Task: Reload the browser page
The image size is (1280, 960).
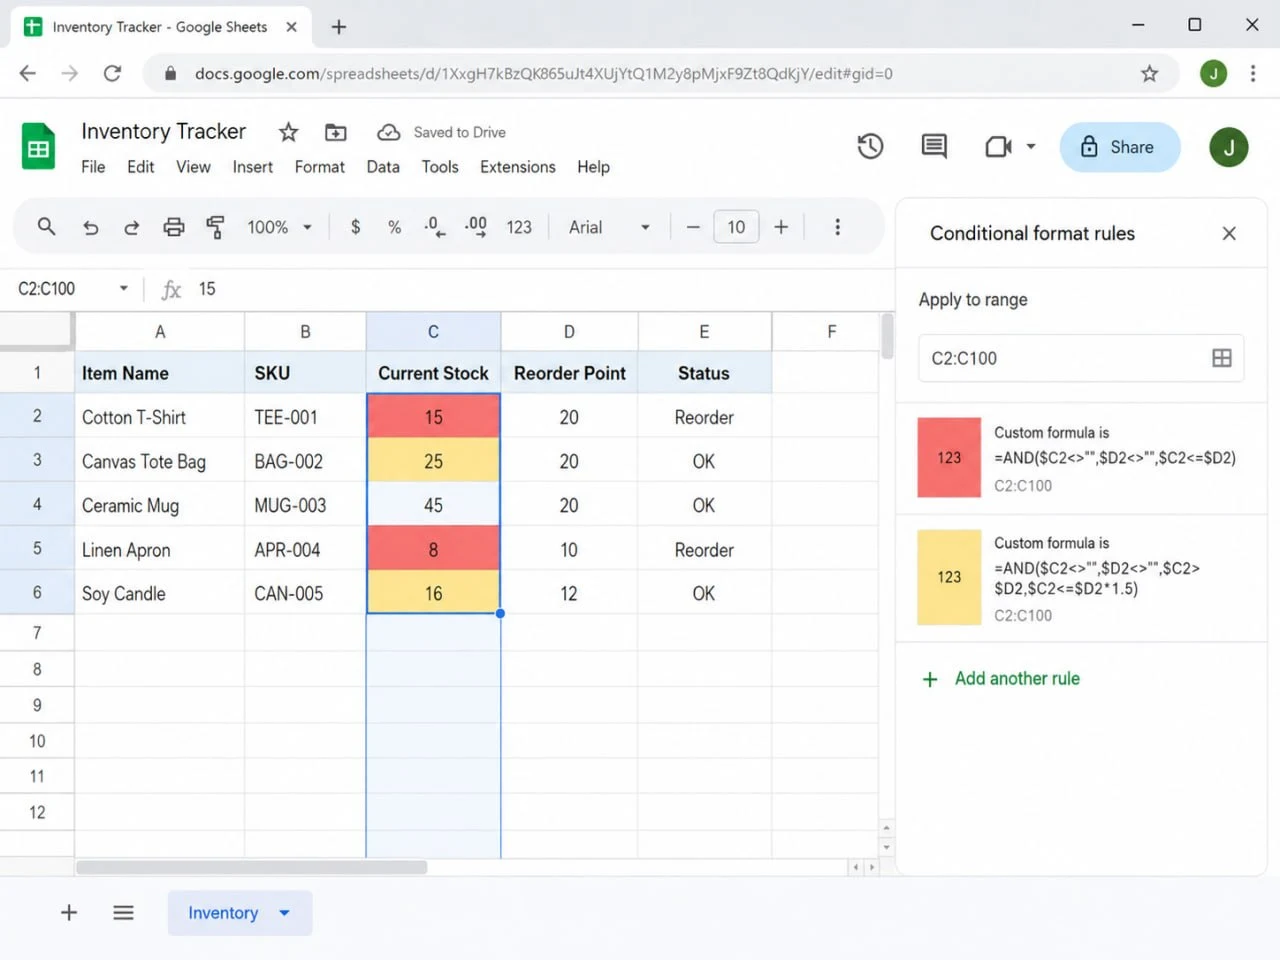Action: point(112,73)
